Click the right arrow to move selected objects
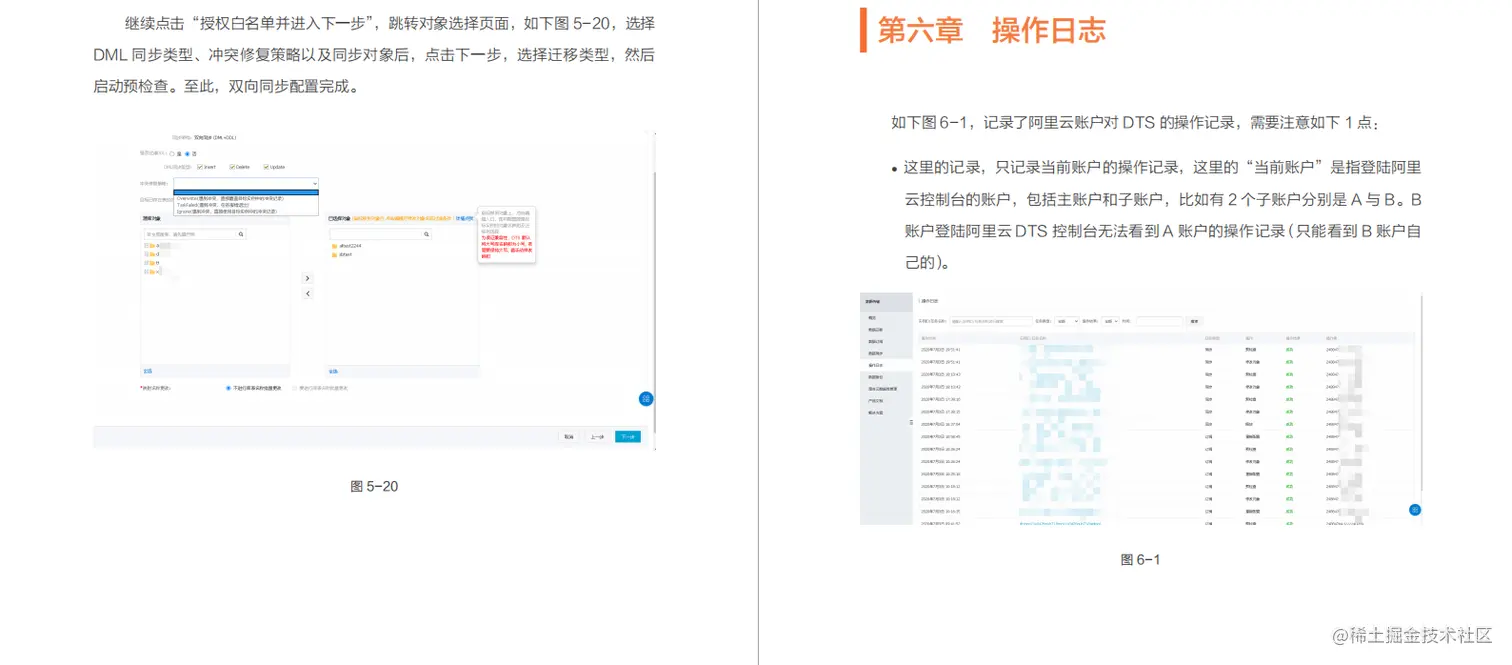The height and width of the screenshot is (665, 1512). point(307,278)
